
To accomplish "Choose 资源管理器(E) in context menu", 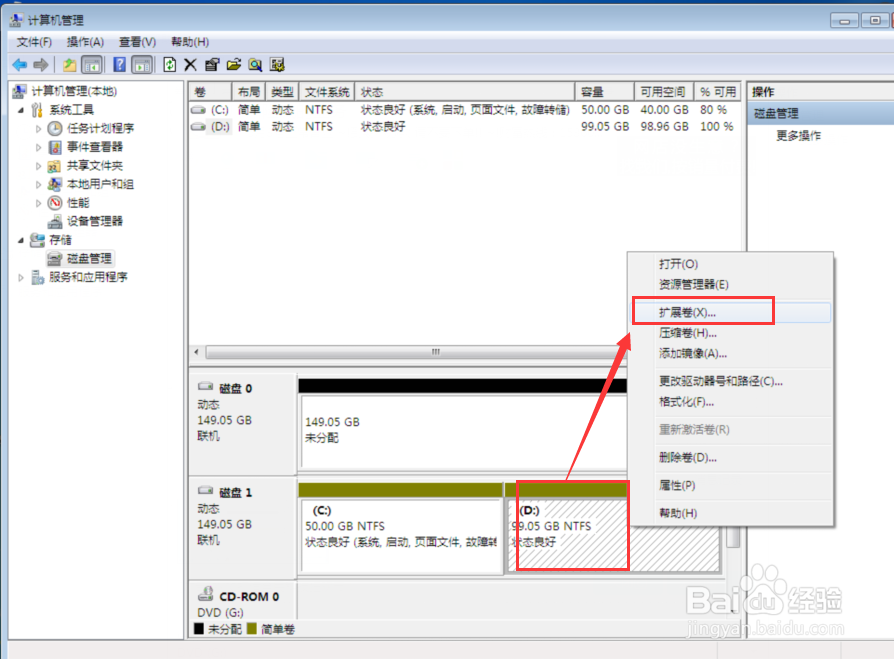I will point(730,284).
